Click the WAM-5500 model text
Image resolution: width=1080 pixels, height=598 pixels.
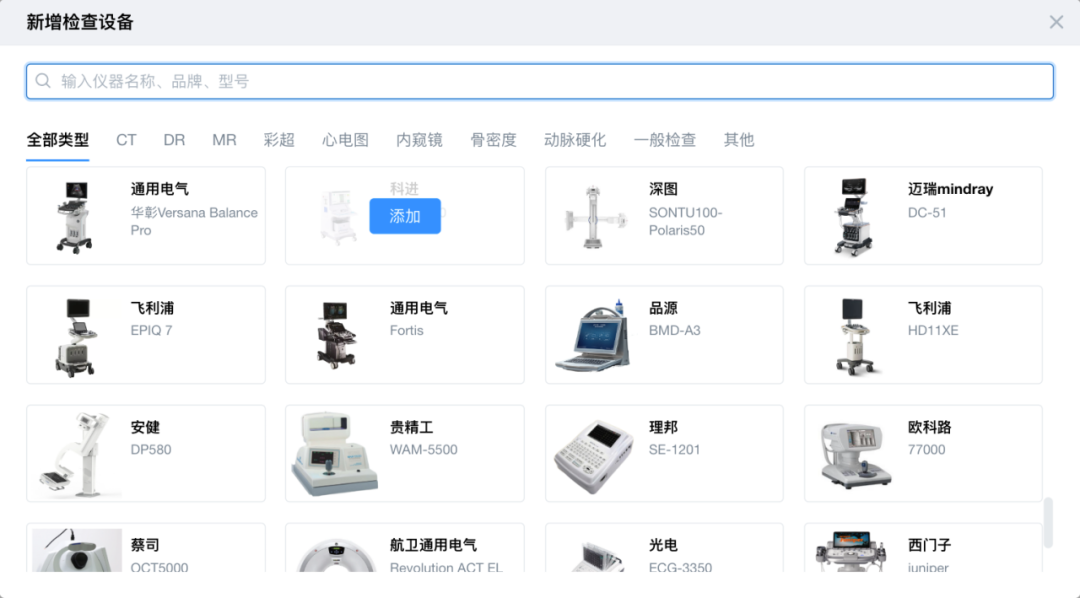coord(424,450)
